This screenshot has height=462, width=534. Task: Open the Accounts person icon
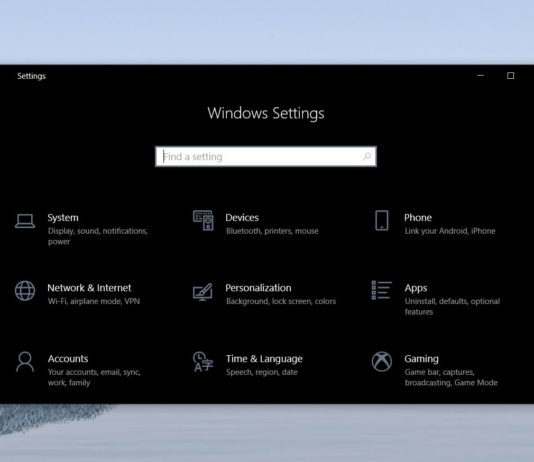25,362
